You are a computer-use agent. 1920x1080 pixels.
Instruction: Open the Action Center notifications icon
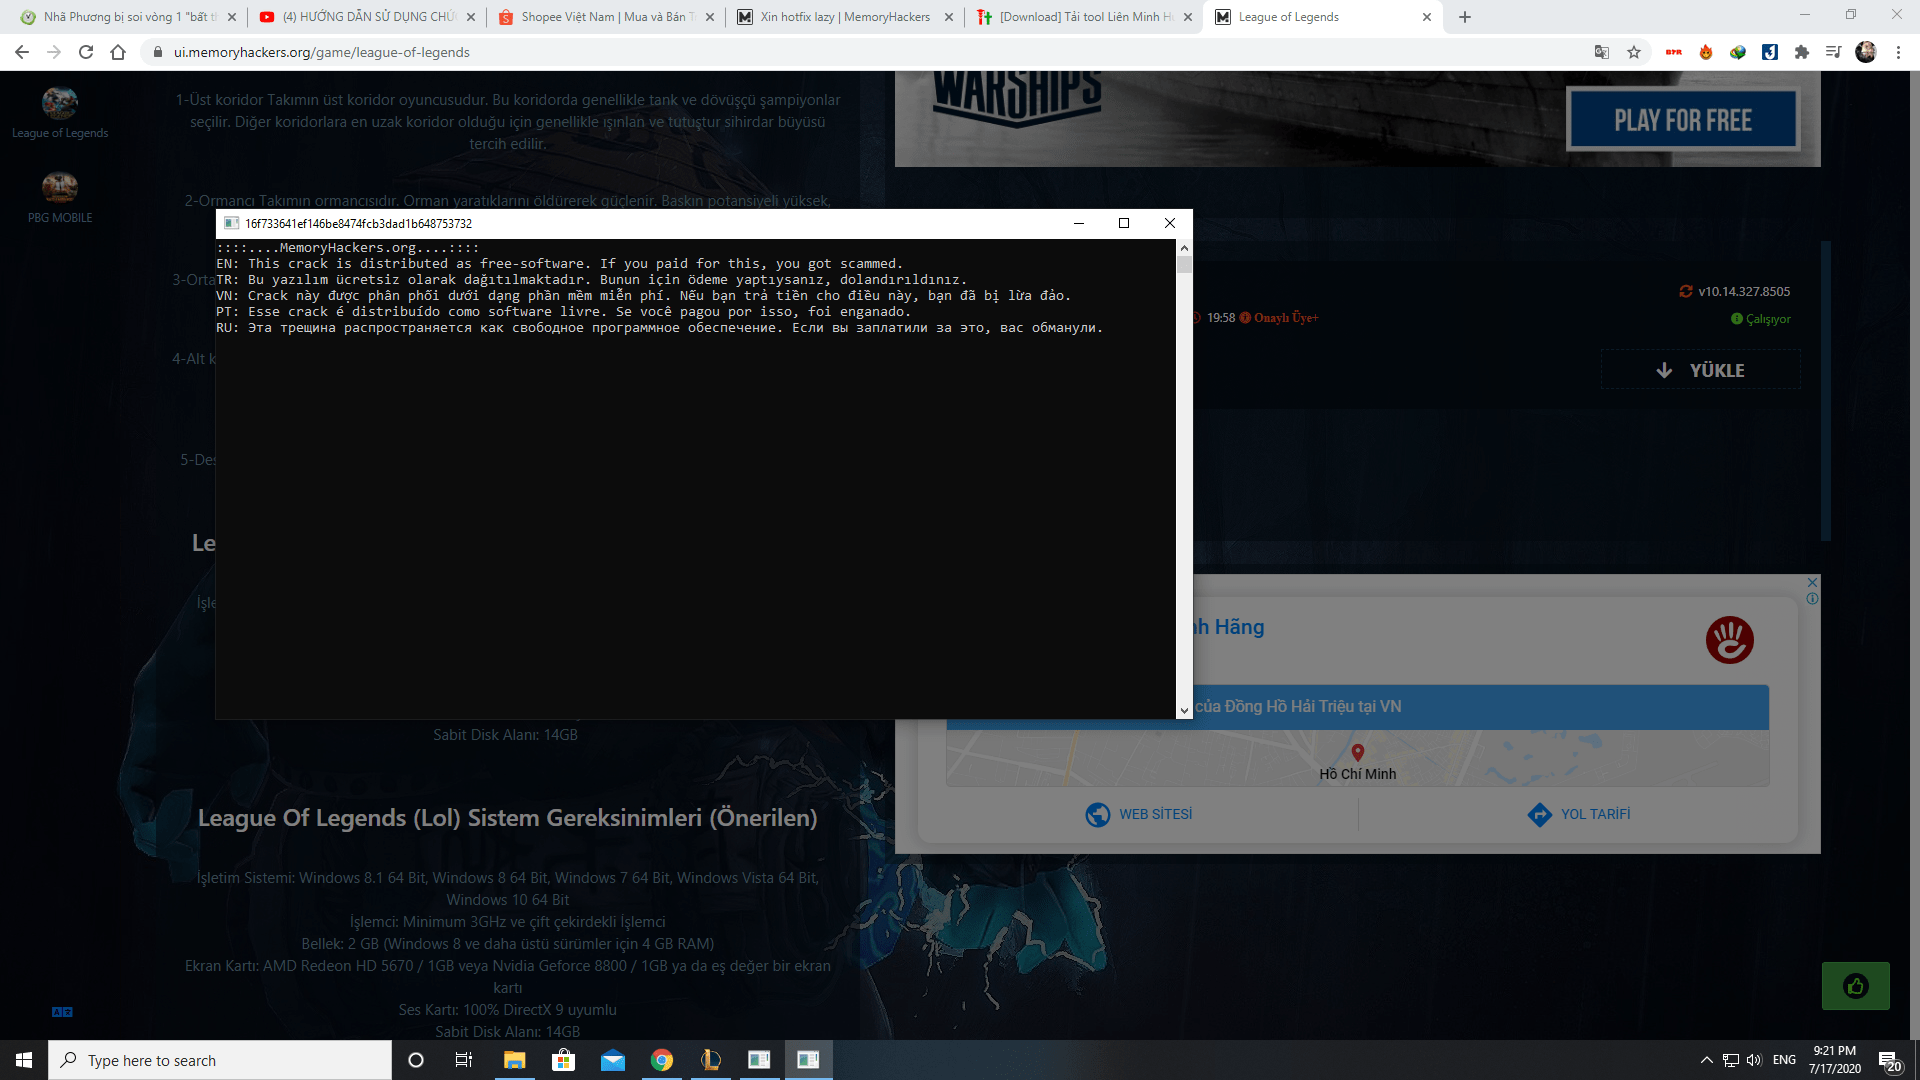pyautogui.click(x=1889, y=1060)
